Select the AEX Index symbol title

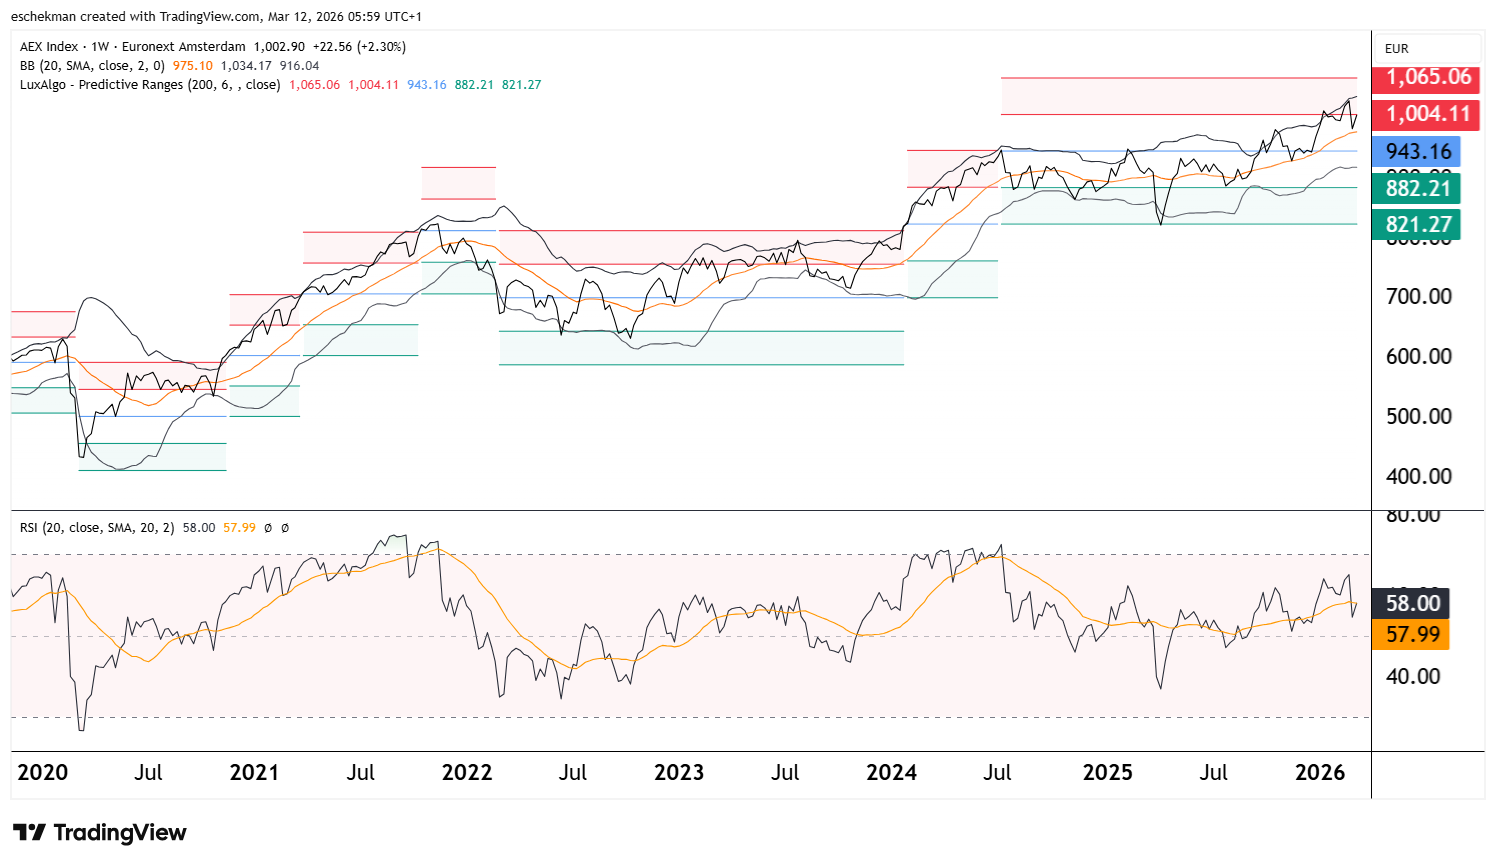click(x=48, y=47)
